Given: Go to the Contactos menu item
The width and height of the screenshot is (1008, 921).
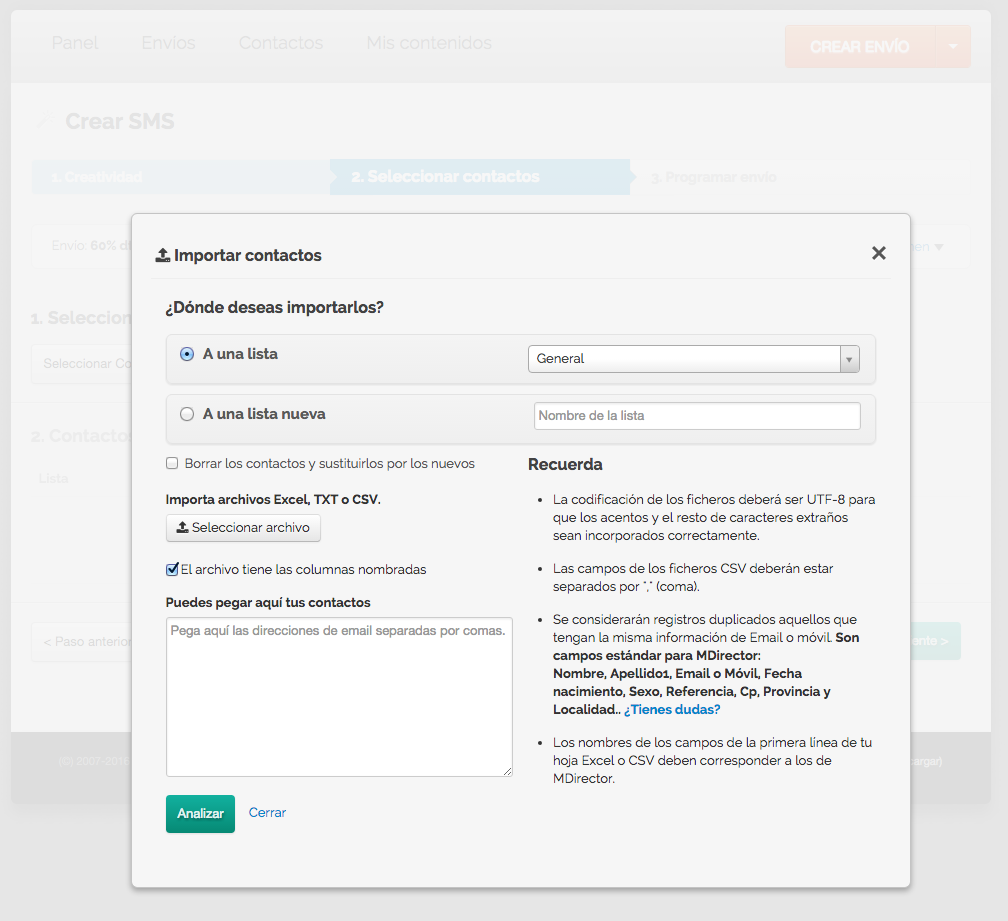Looking at the screenshot, I should click(281, 43).
